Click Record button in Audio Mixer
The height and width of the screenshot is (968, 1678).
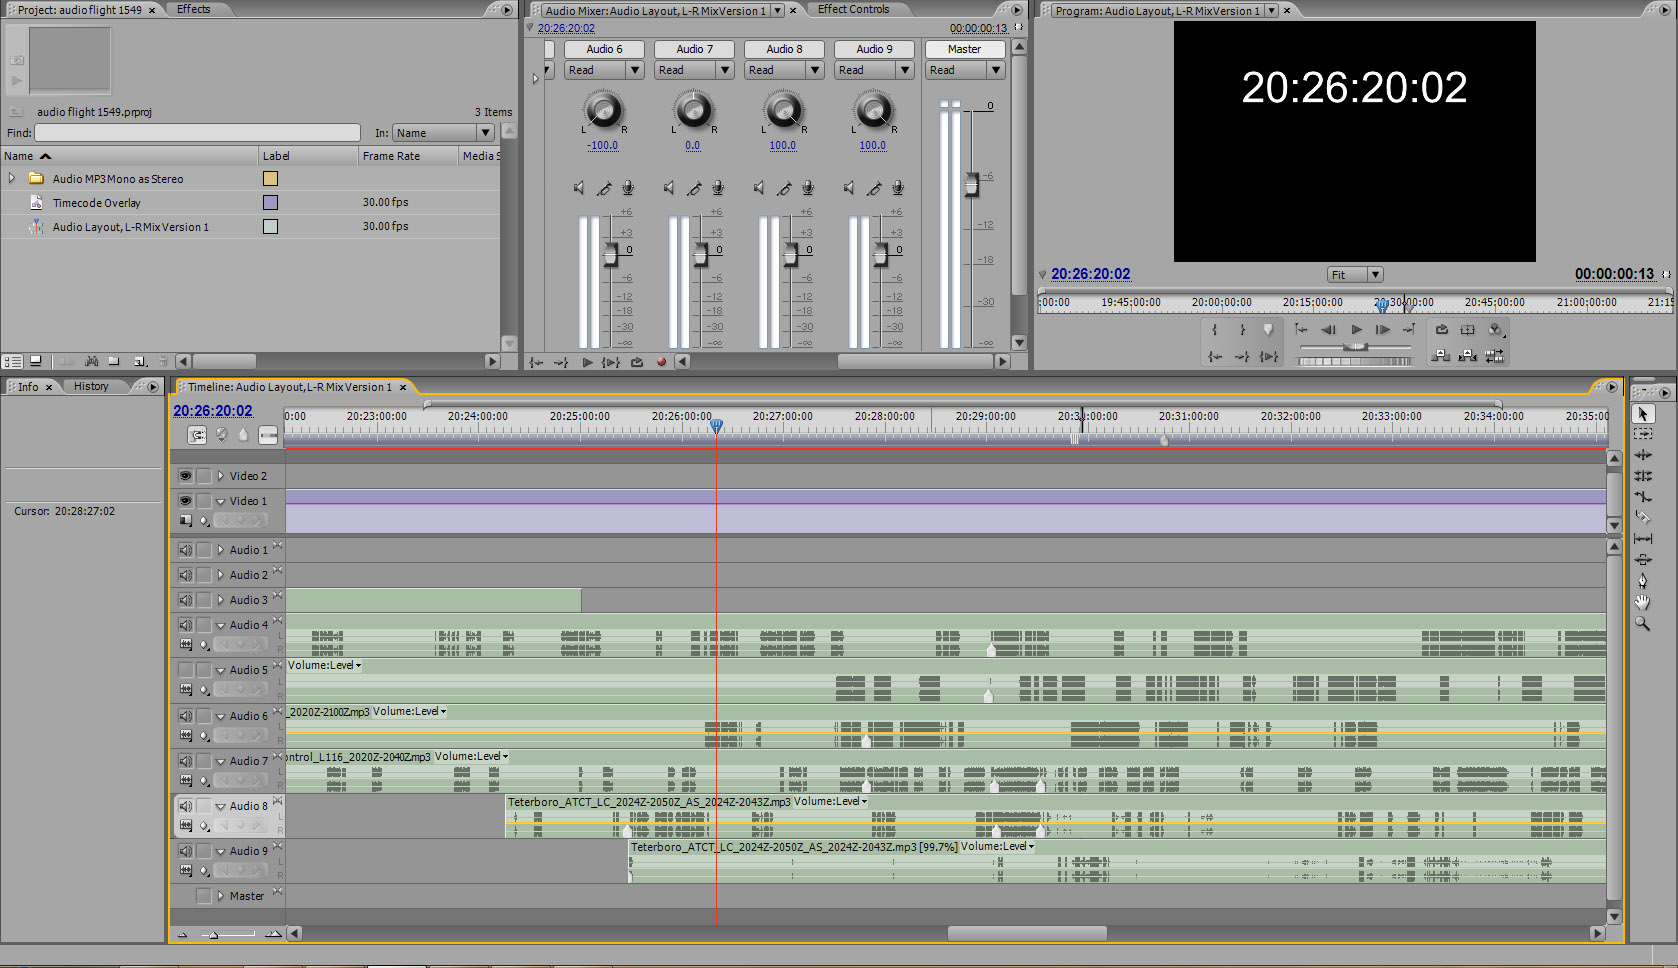tap(661, 362)
